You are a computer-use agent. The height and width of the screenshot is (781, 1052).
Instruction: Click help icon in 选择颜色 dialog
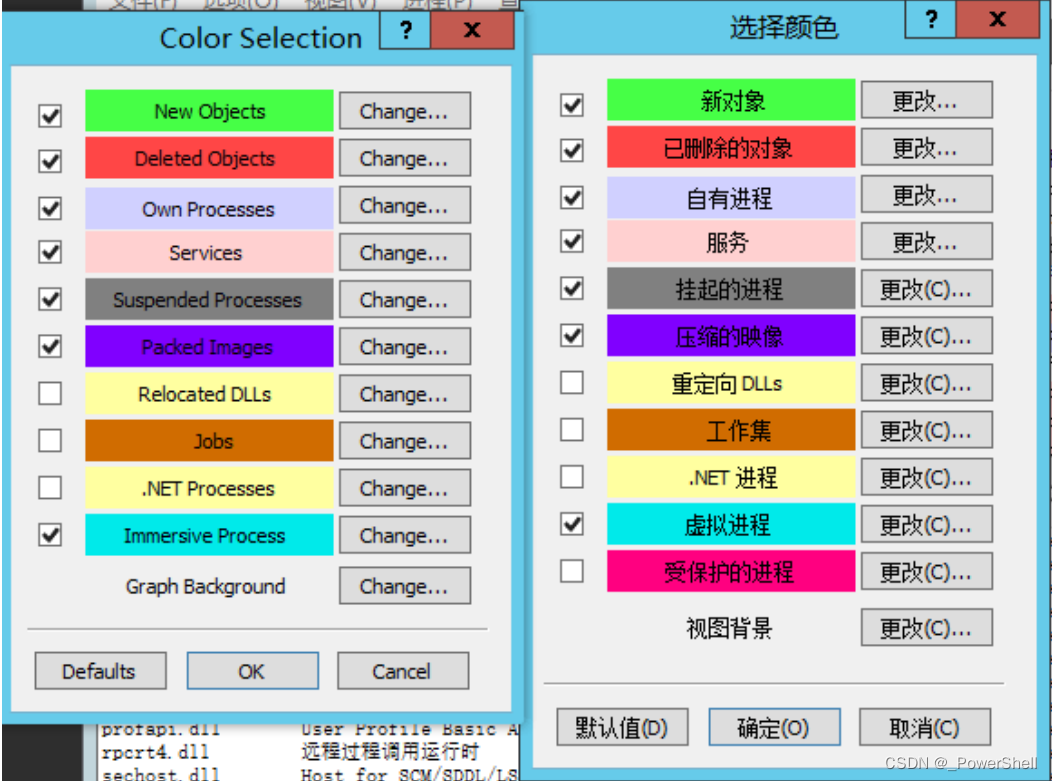931,19
